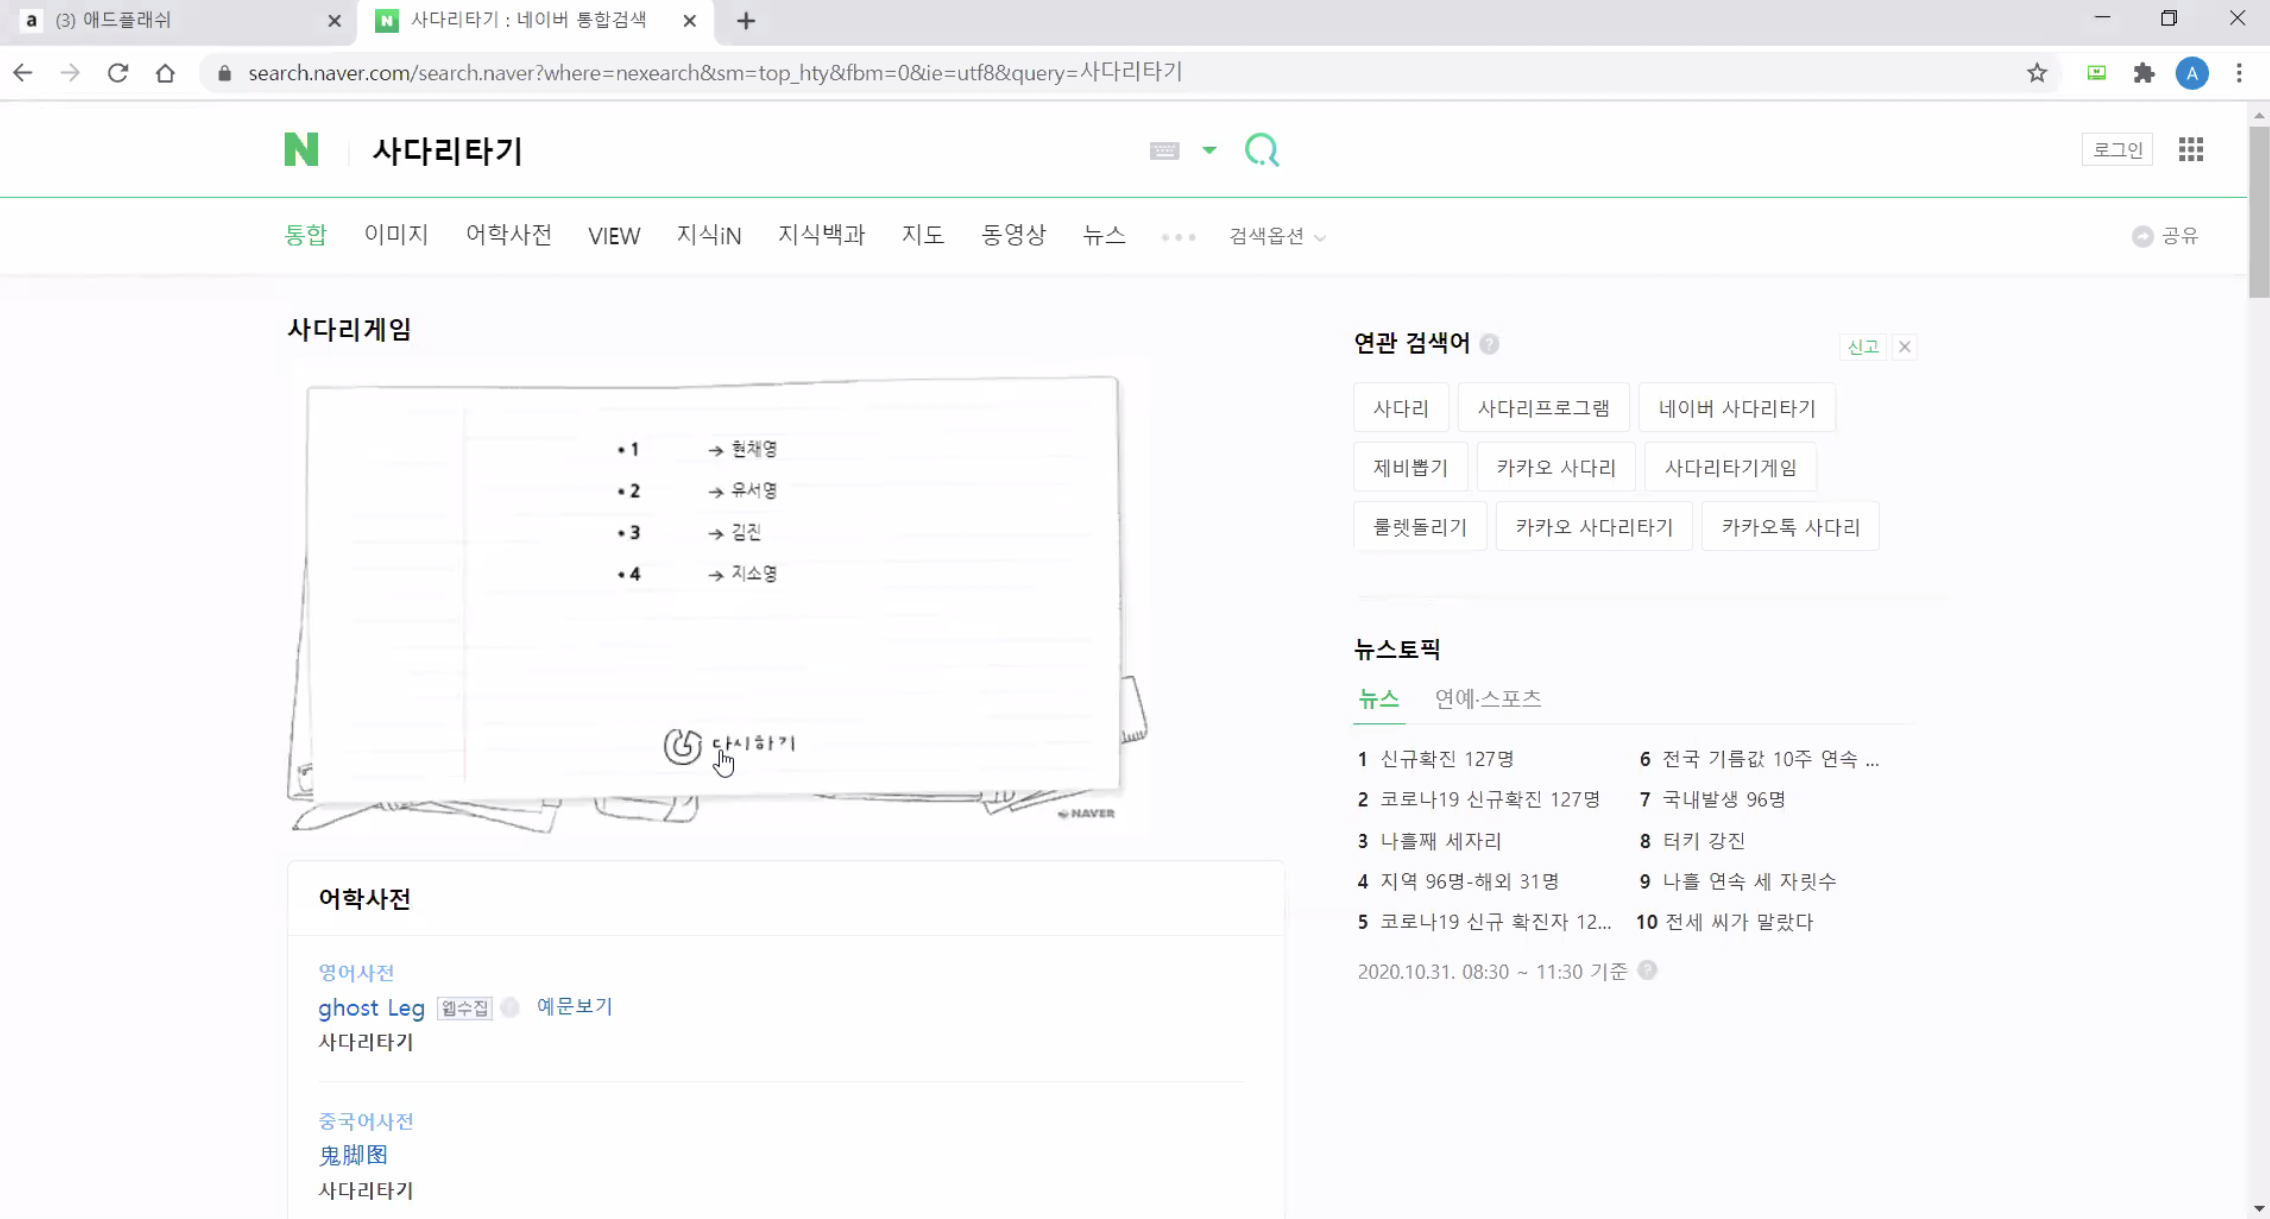Click the green magnifier search icon
Viewport: 2270px width, 1219px height.
coord(1262,150)
